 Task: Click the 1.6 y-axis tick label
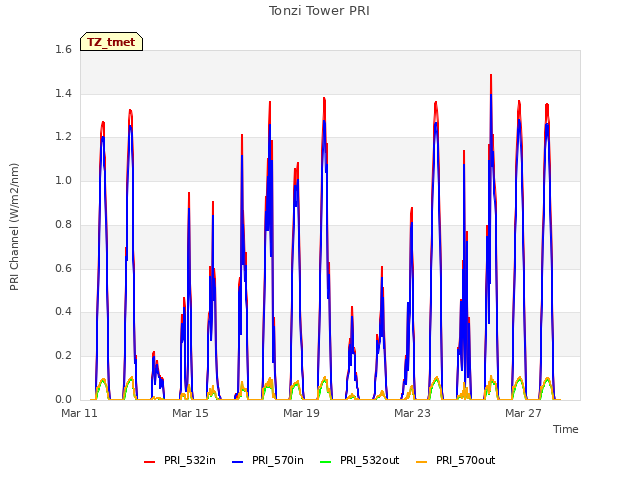click(x=64, y=50)
